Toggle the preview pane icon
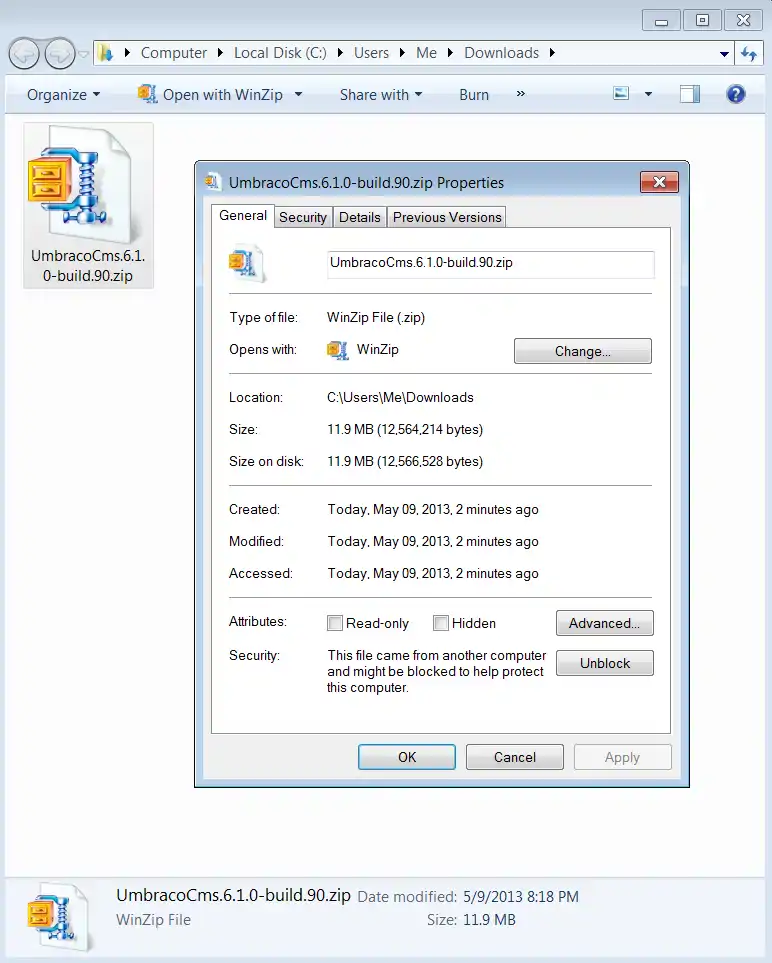The height and width of the screenshot is (963, 772). 690,94
